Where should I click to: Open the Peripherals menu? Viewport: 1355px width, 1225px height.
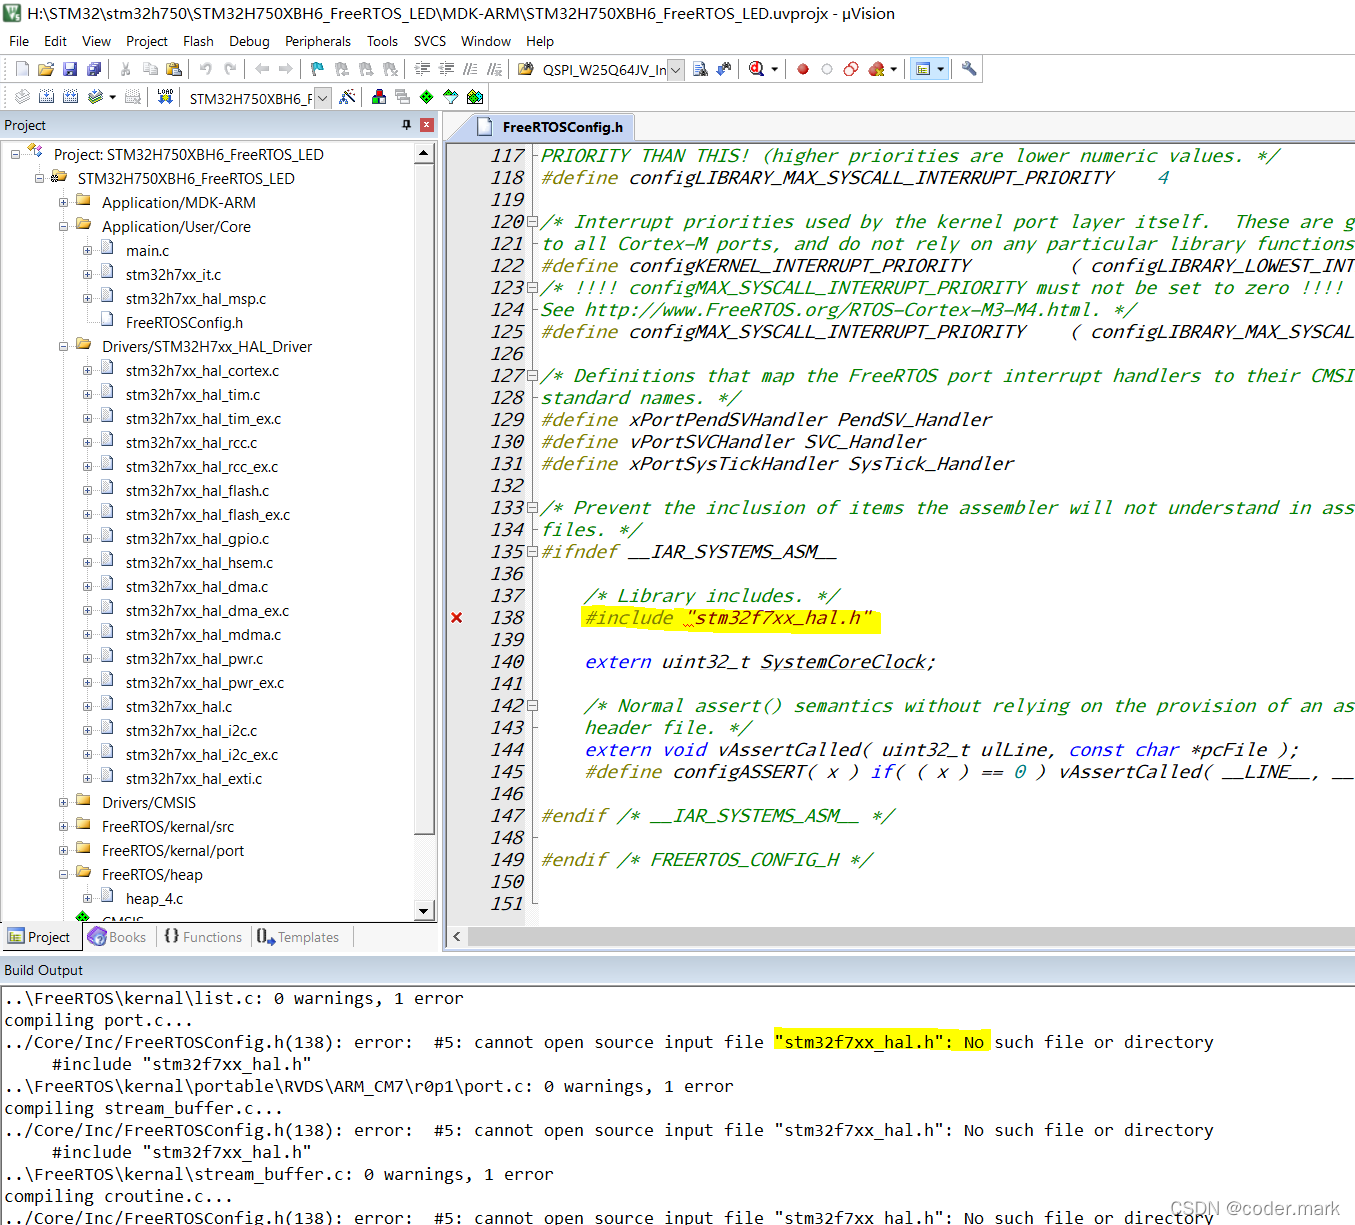(318, 41)
